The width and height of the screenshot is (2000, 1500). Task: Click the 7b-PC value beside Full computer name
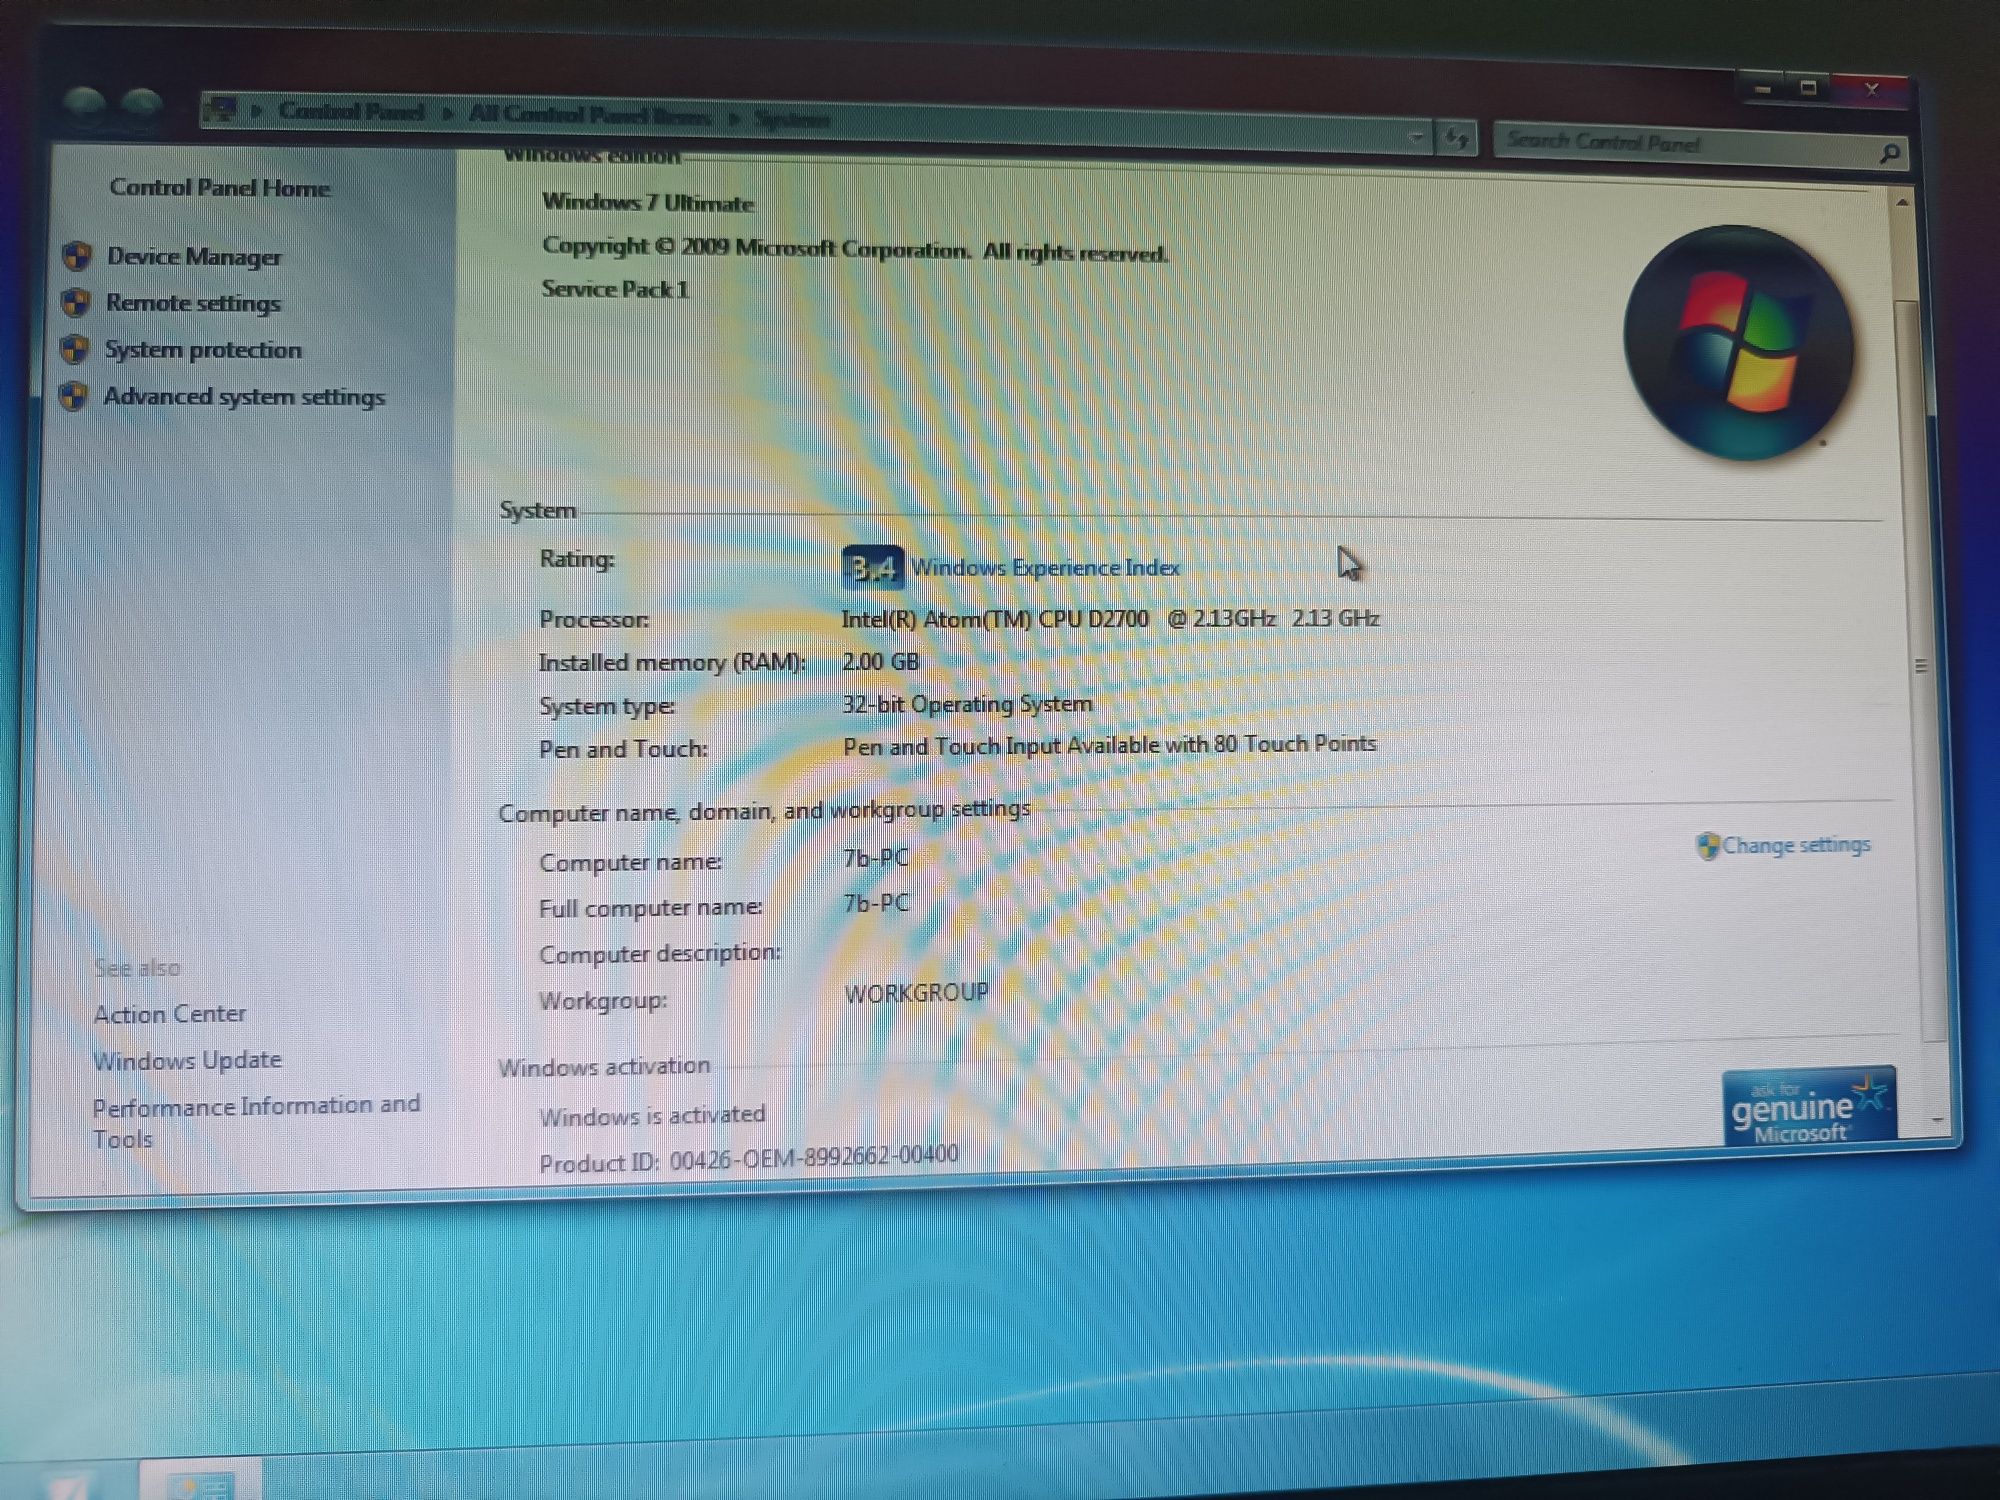(x=876, y=904)
